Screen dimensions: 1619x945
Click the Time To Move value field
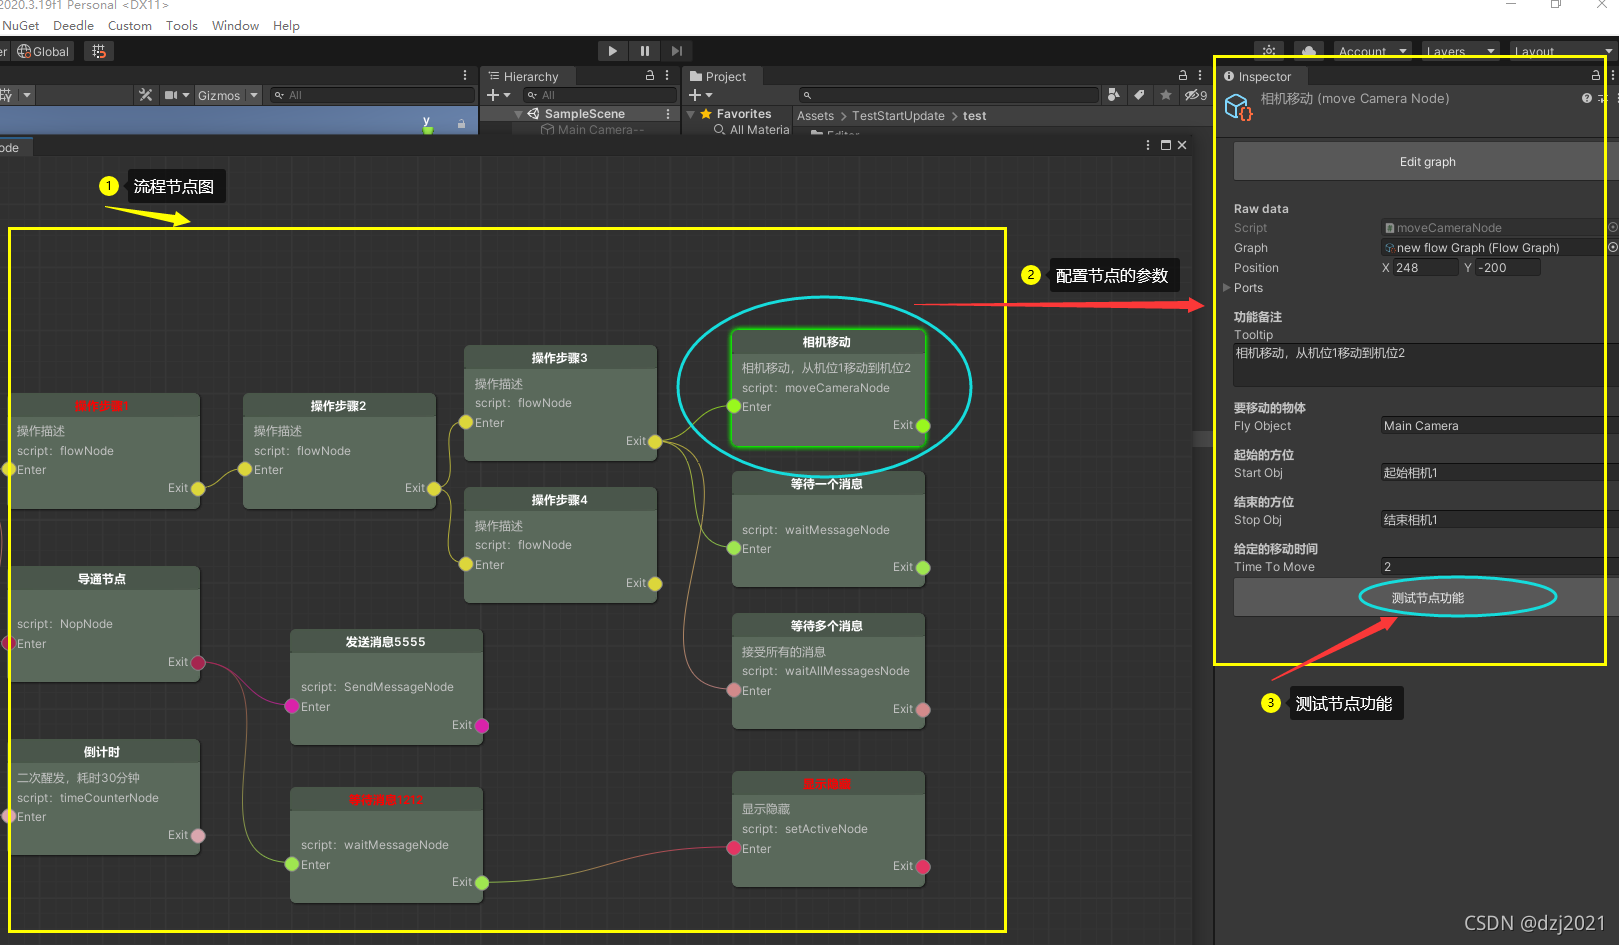1500,567
